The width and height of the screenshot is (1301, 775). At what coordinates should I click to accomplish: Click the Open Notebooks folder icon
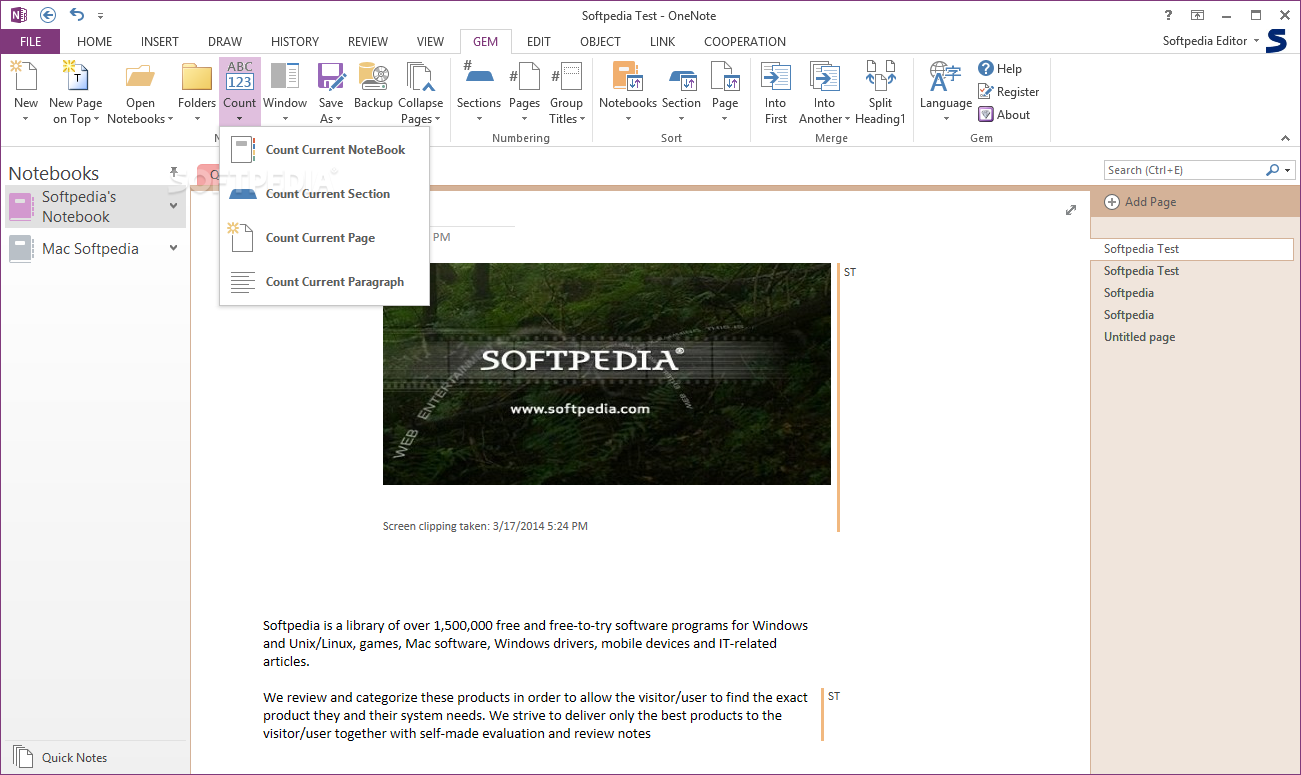coord(140,76)
